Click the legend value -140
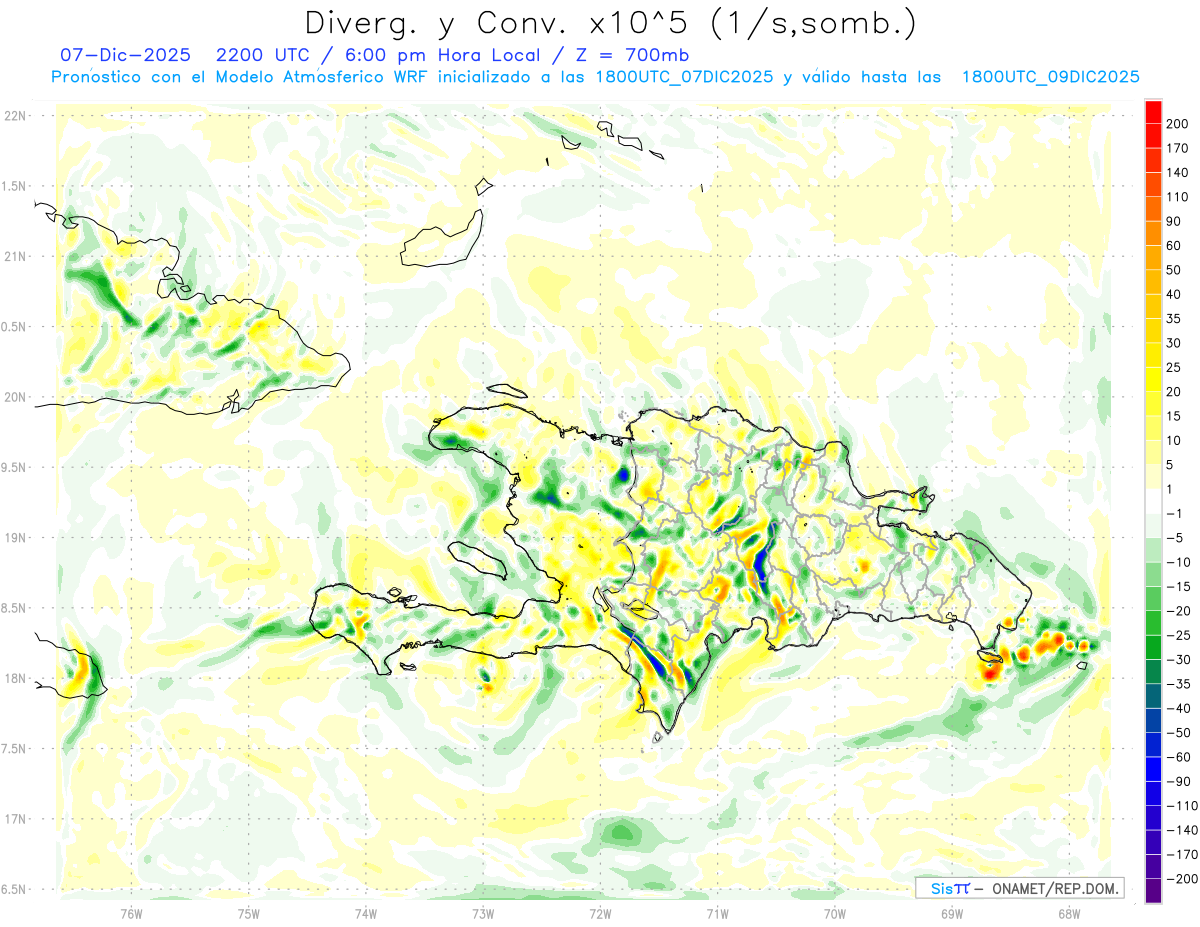This screenshot has width=1200, height=927. point(1183,831)
